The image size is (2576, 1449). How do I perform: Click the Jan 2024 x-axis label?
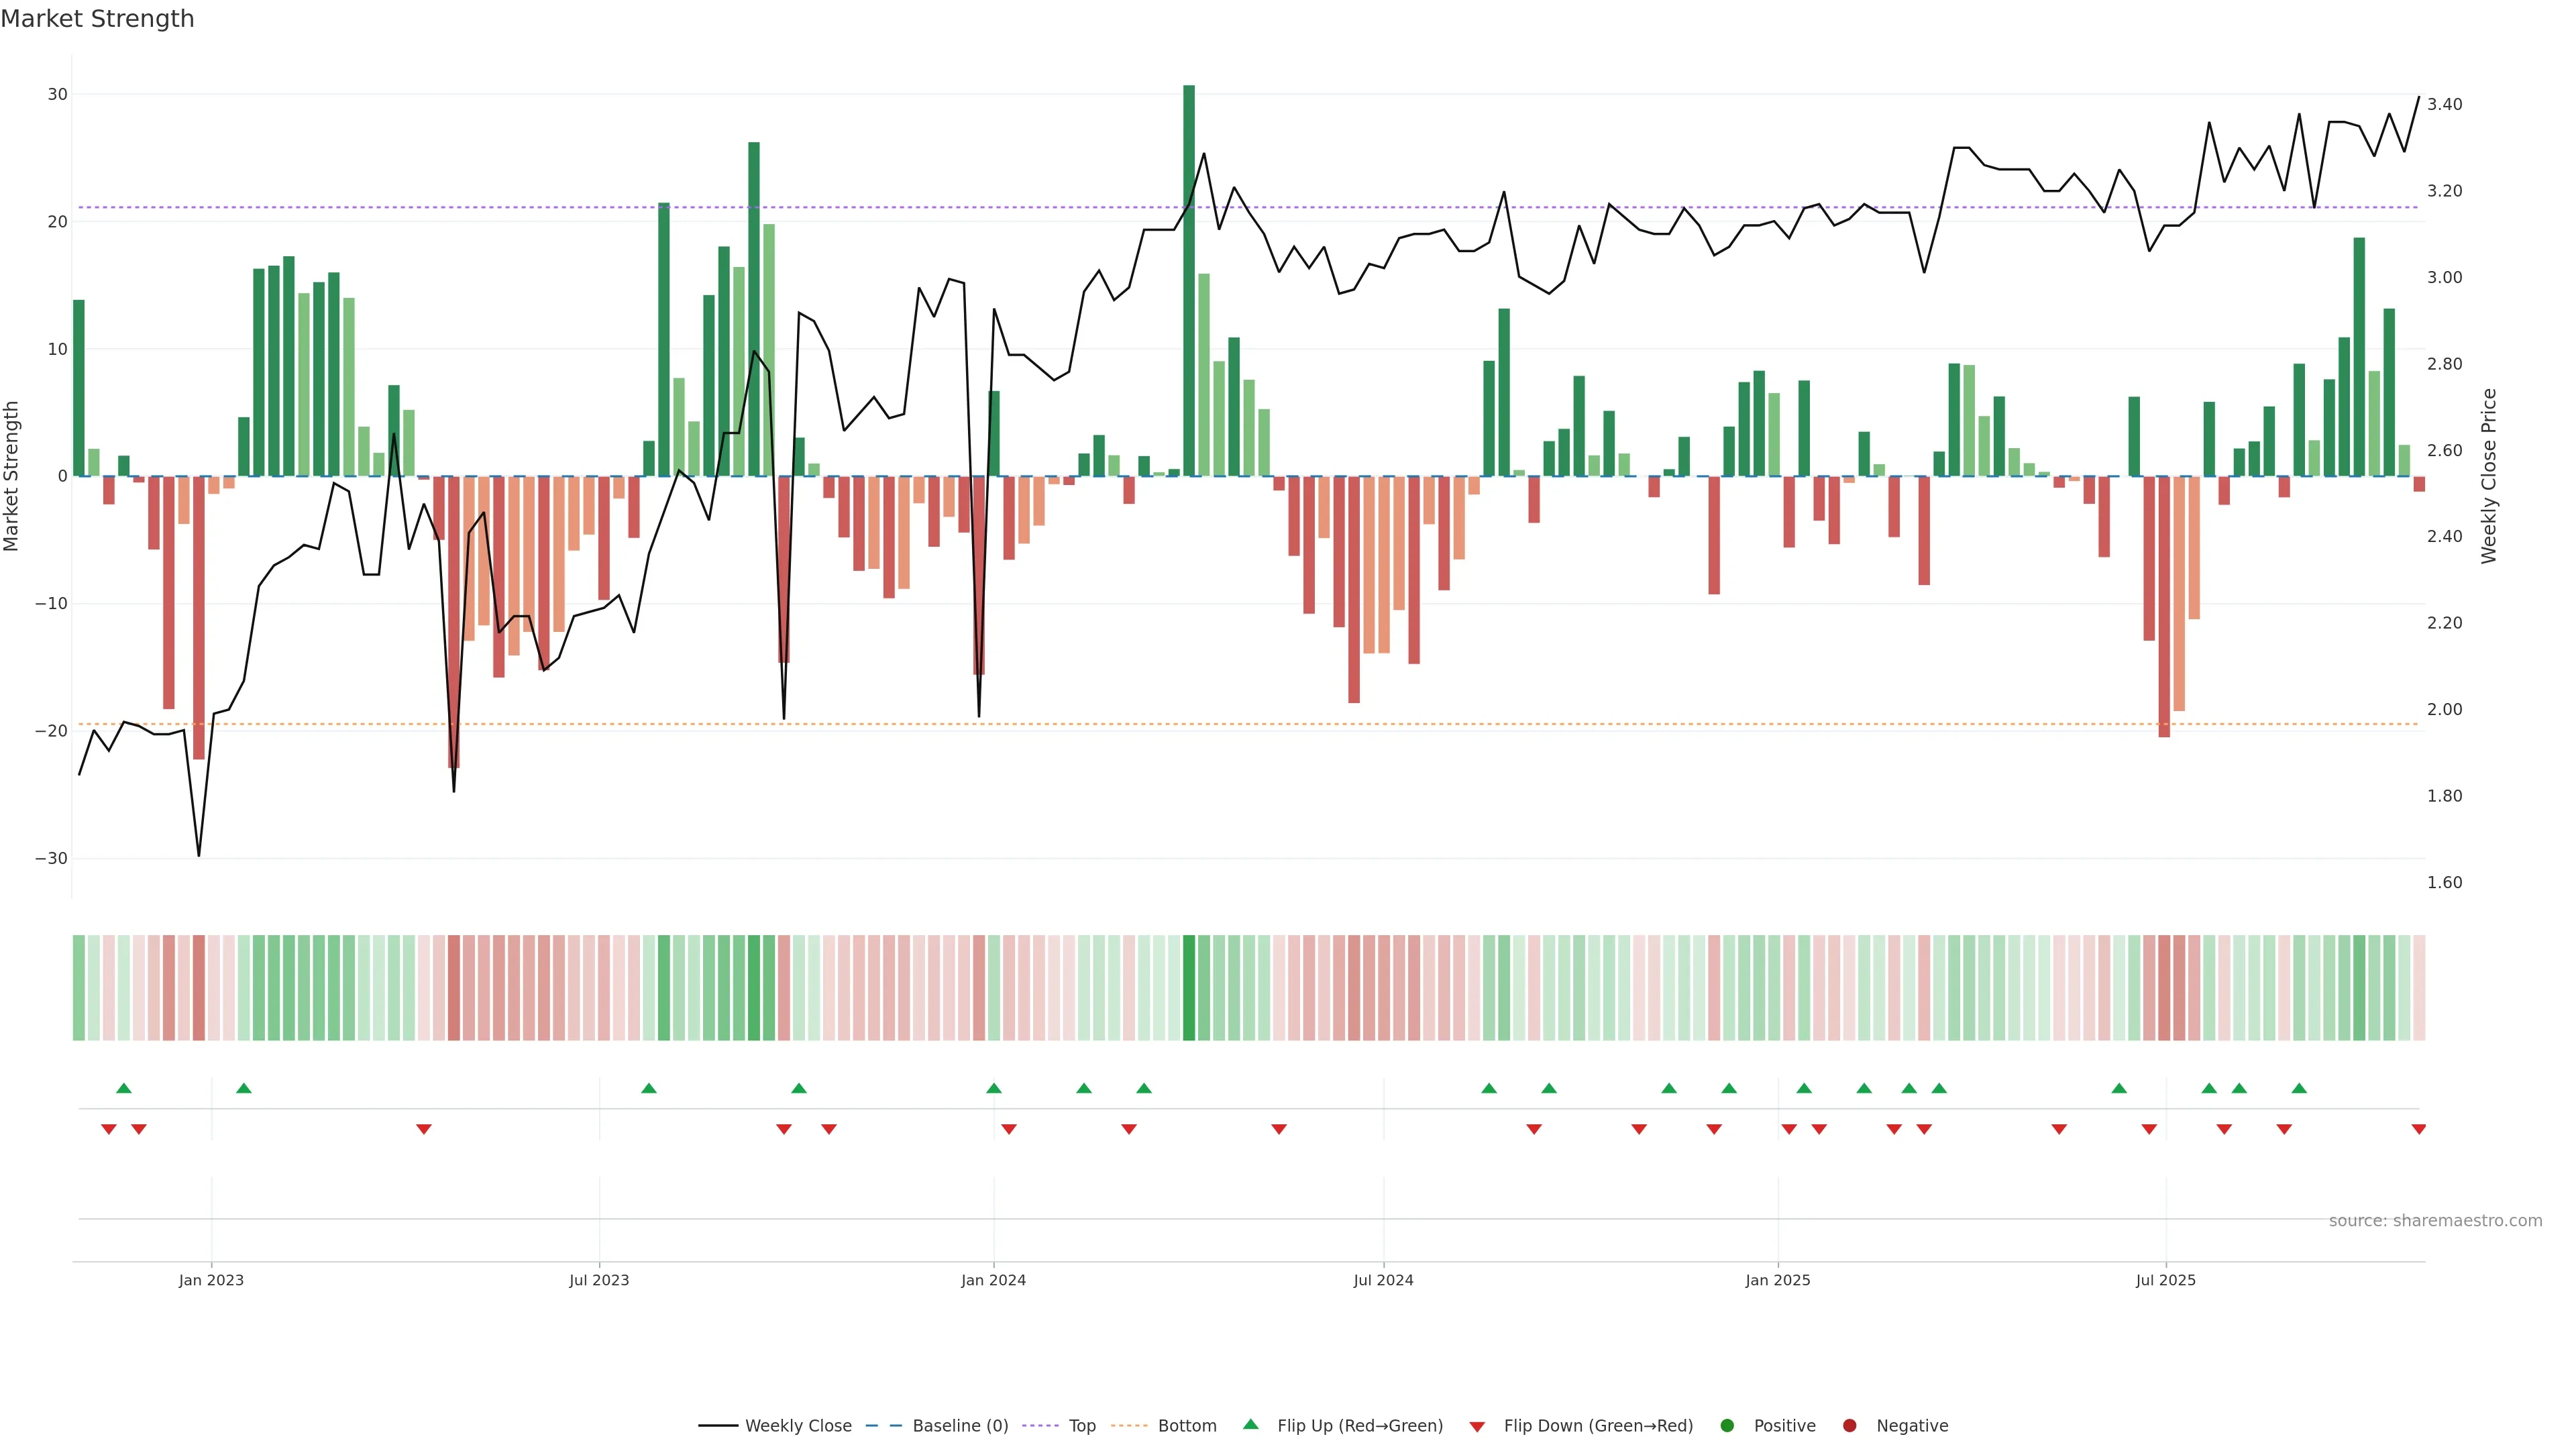click(x=993, y=1280)
